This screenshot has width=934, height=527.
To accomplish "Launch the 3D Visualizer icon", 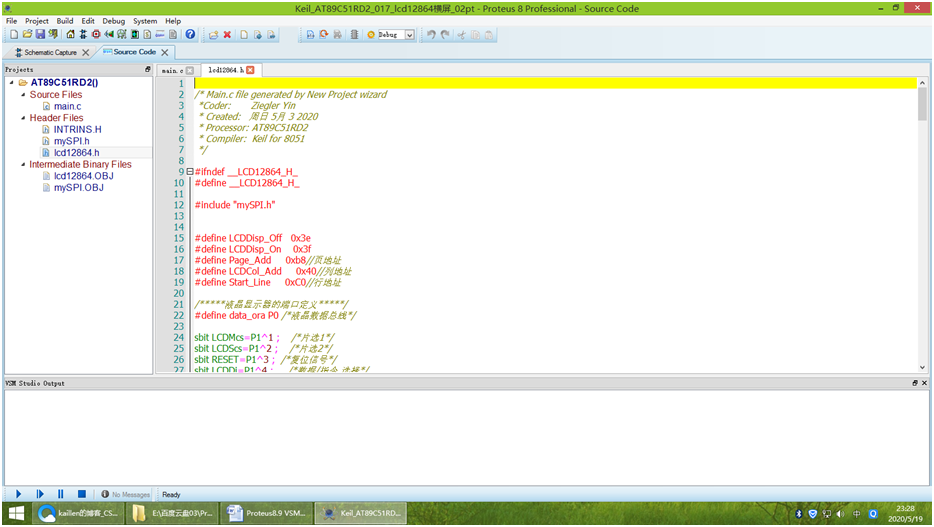I will (x=109, y=35).
